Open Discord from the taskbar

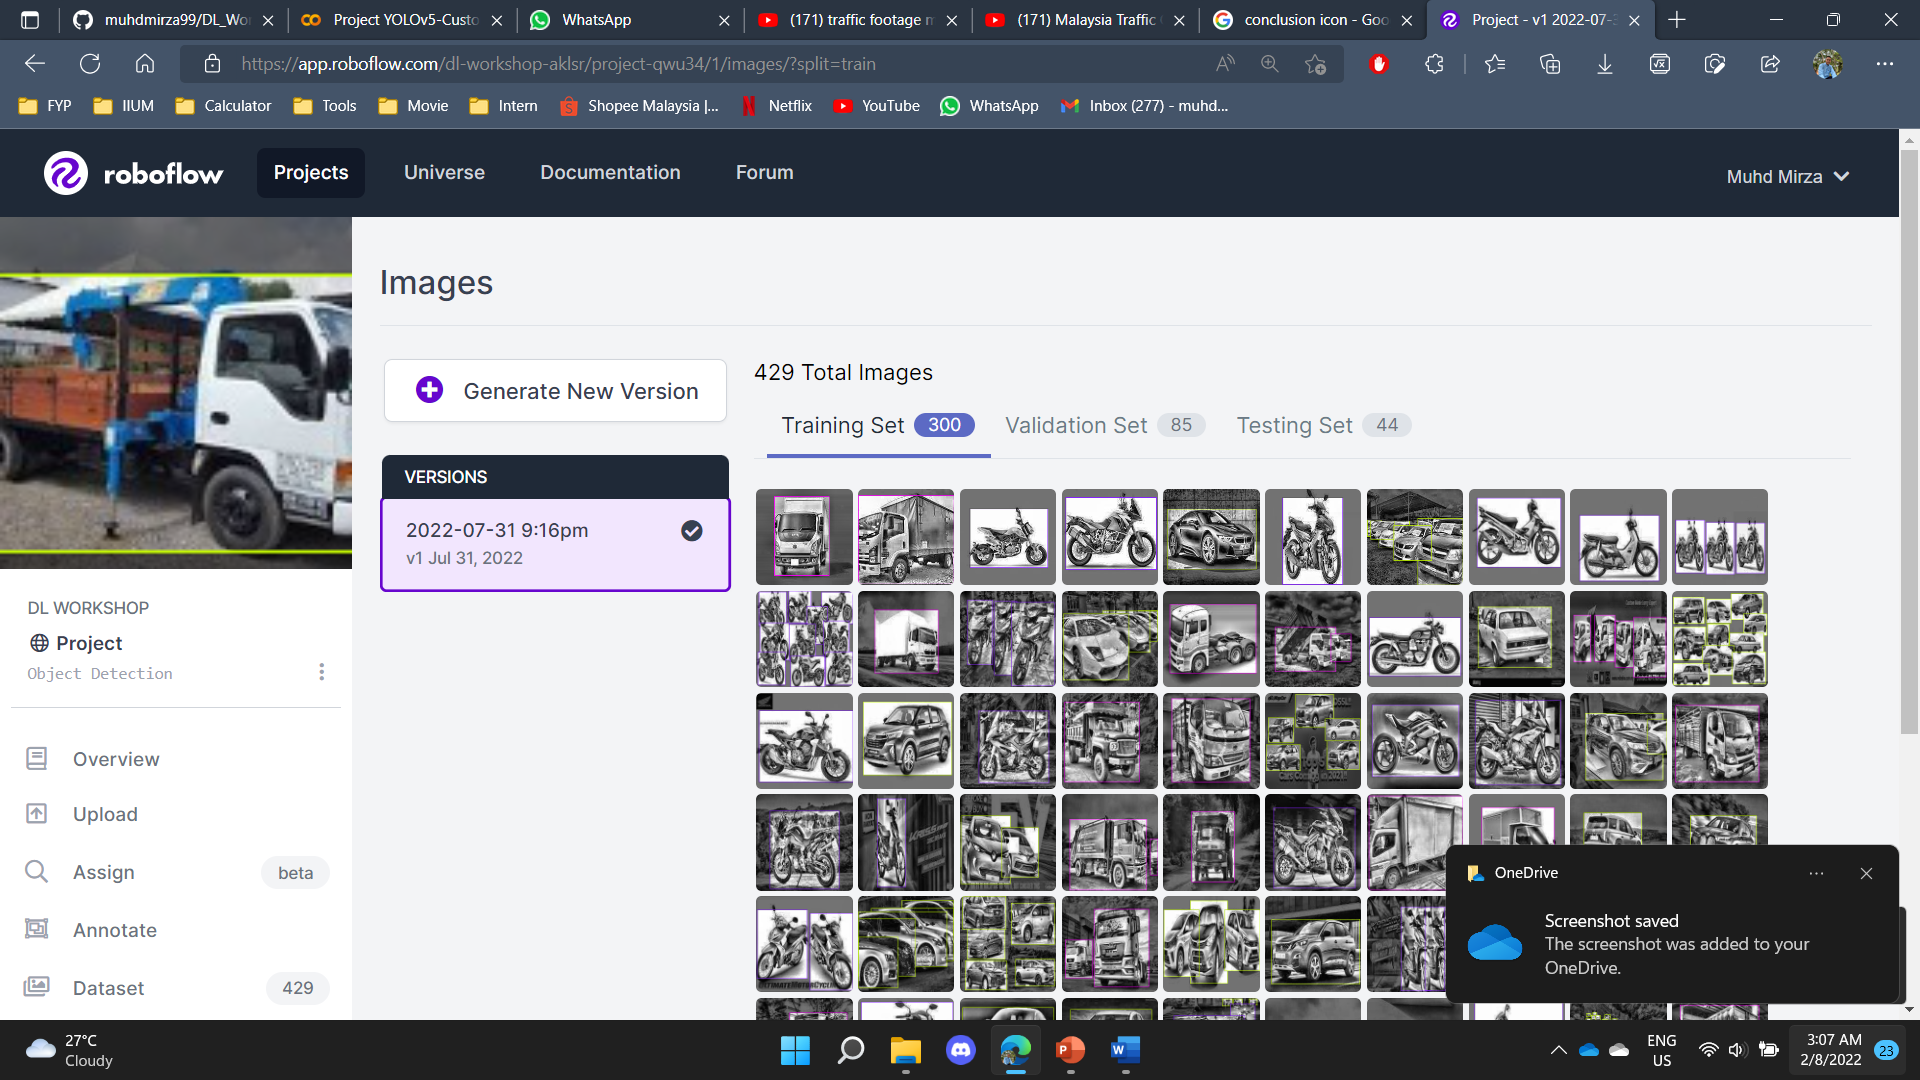pyautogui.click(x=960, y=1050)
